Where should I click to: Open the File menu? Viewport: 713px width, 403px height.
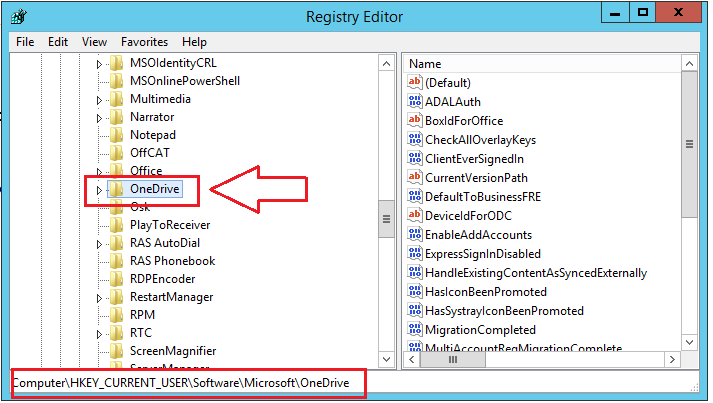tap(25, 42)
